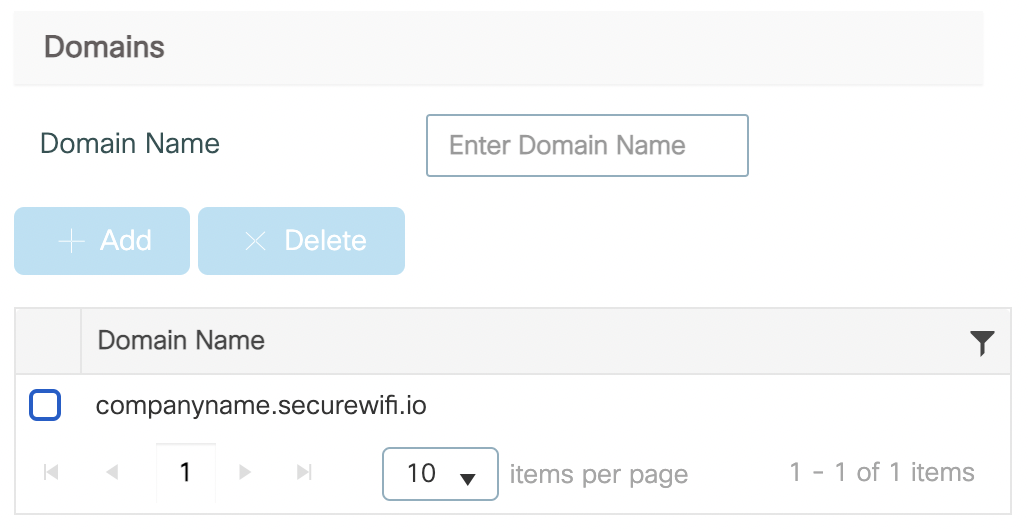Go to the first page of domains

(51, 472)
